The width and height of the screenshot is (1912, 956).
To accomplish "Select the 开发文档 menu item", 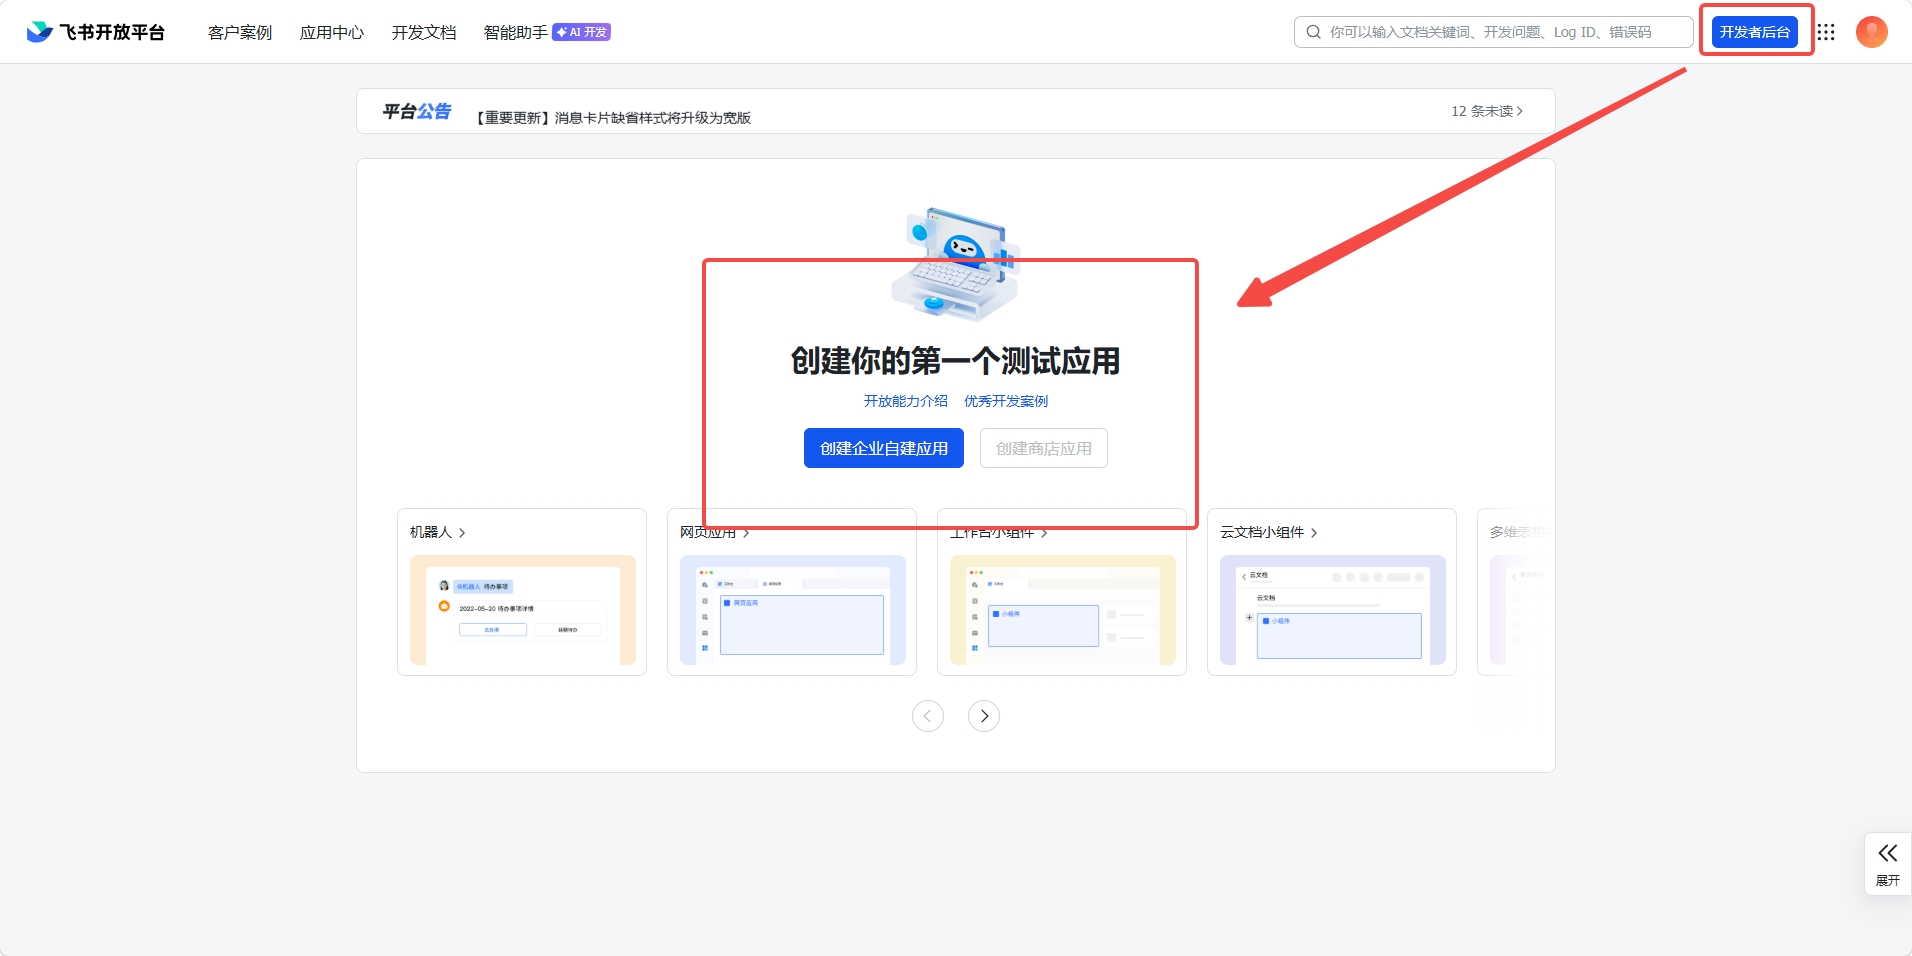I will [x=423, y=32].
